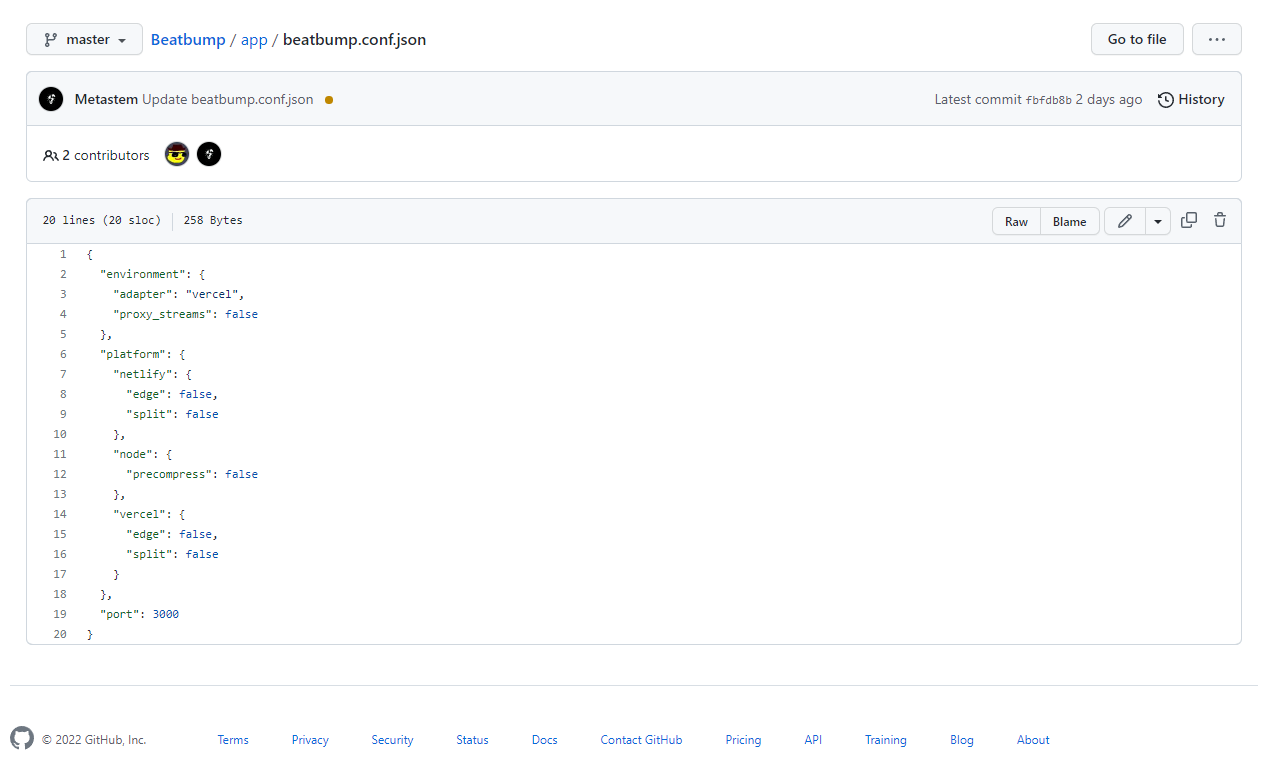Screen dimensions: 1286x776
Task: Copy raw contents with the copy icon
Action: (x=1189, y=220)
